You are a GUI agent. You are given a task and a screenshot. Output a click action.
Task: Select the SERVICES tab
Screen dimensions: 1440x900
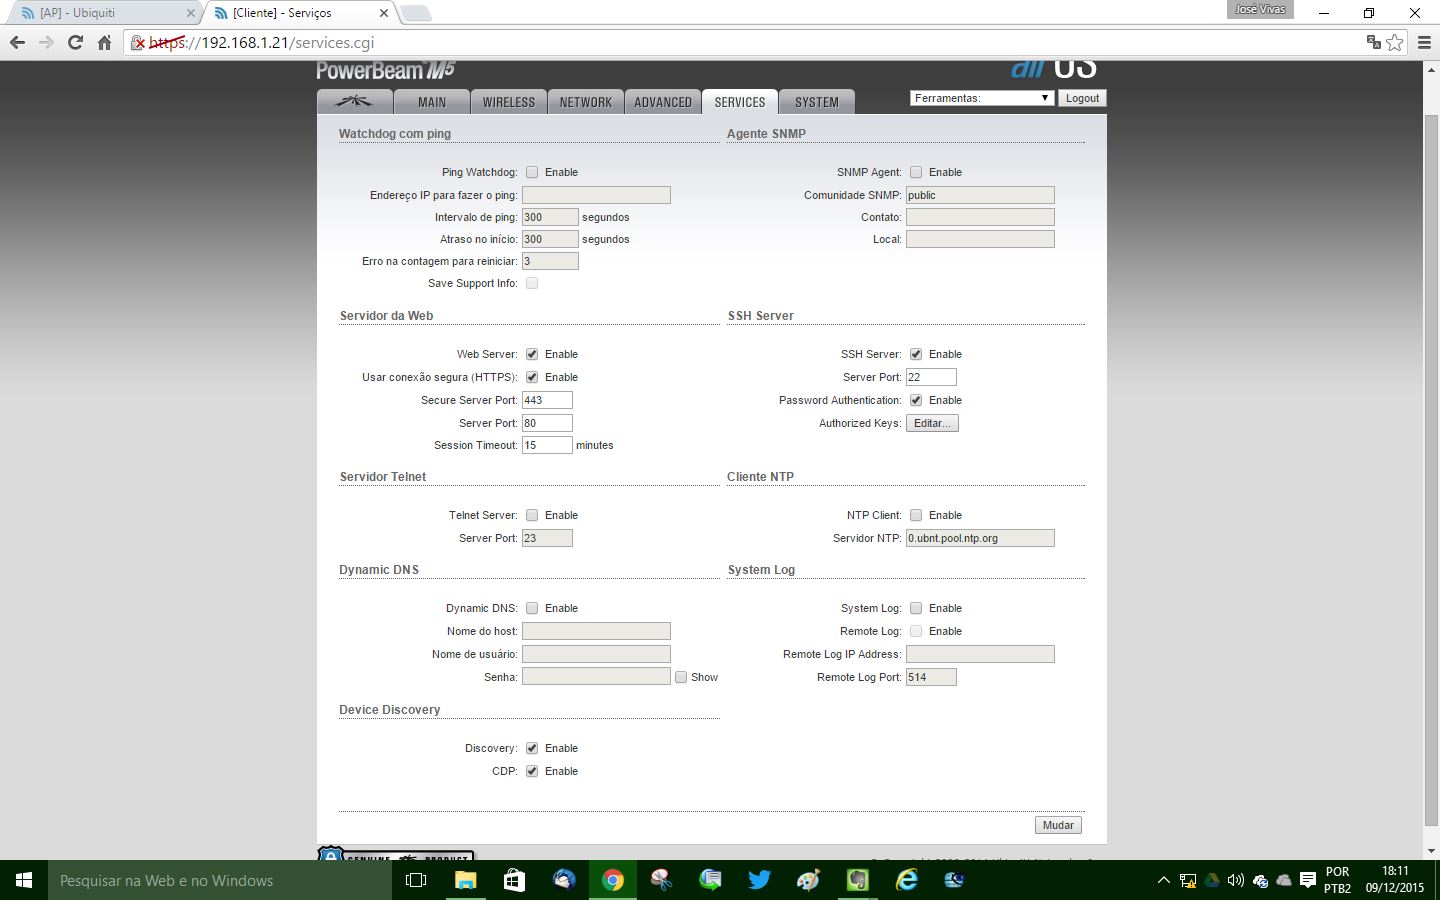(x=740, y=102)
